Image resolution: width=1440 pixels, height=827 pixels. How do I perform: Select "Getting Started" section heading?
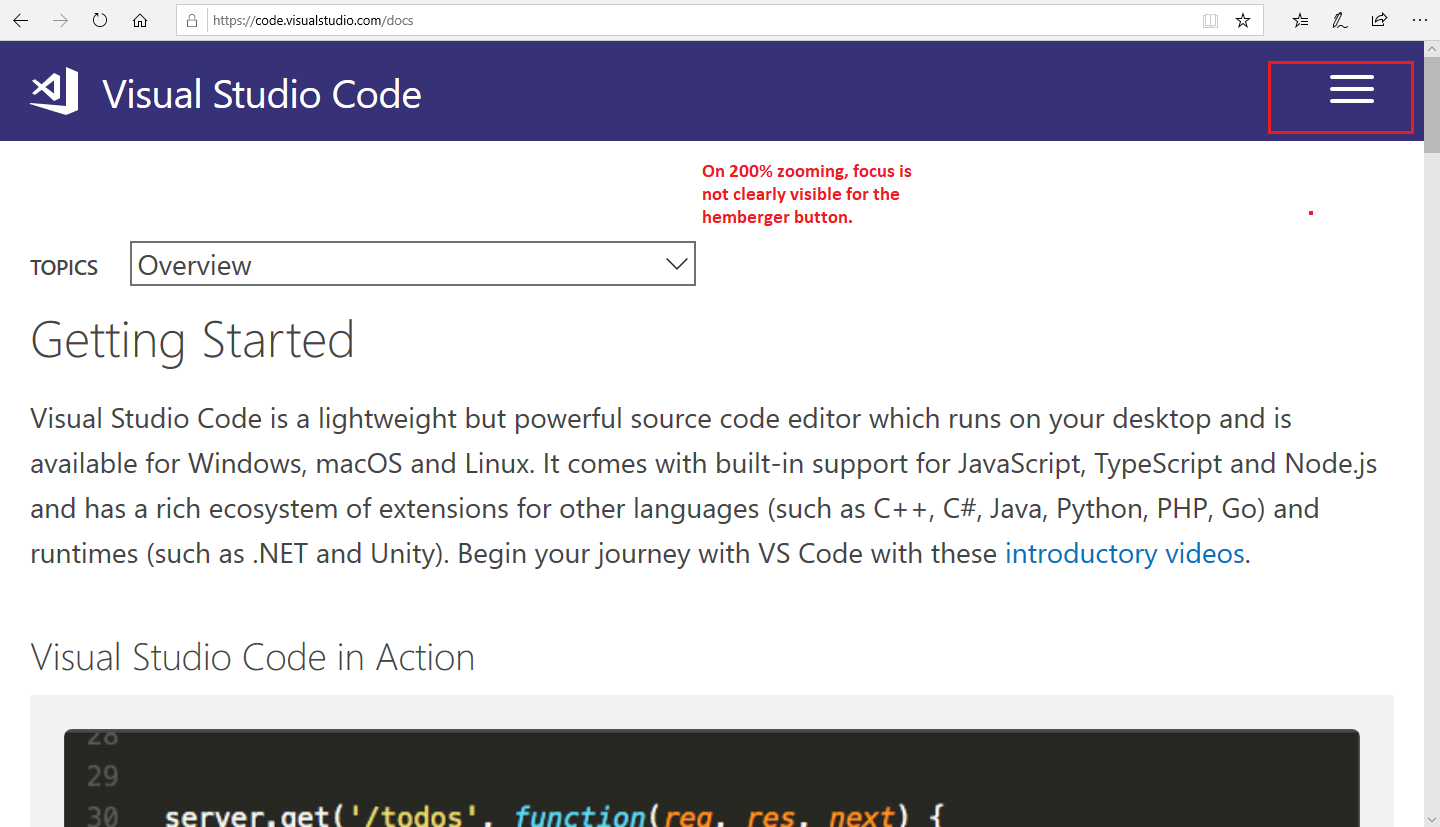(192, 340)
